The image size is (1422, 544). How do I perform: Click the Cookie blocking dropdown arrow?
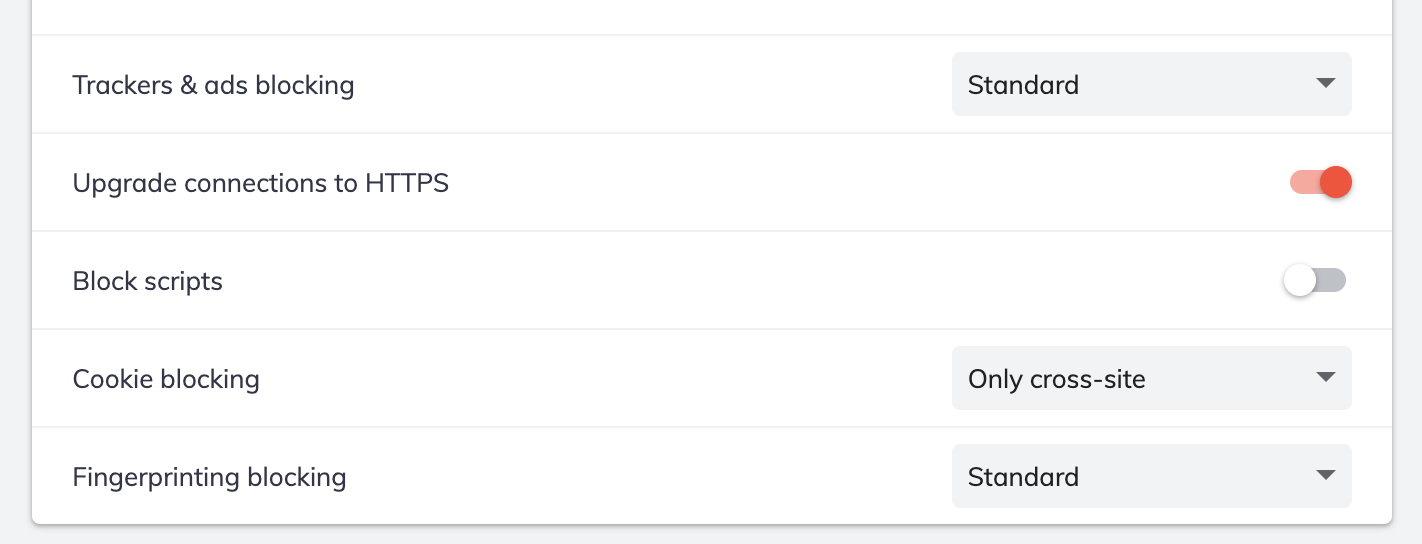click(1326, 378)
